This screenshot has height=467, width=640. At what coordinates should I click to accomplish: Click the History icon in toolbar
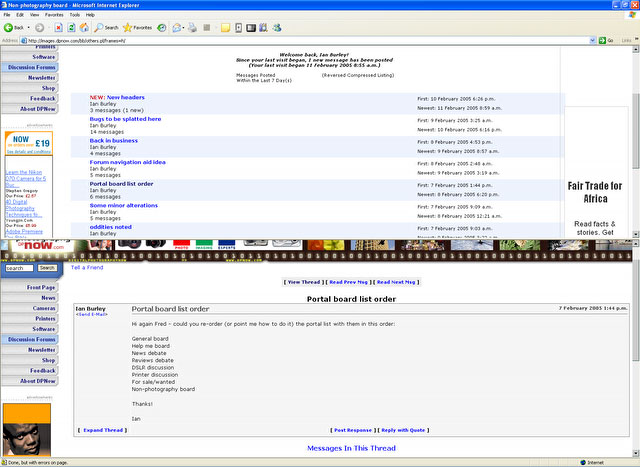tap(162, 28)
